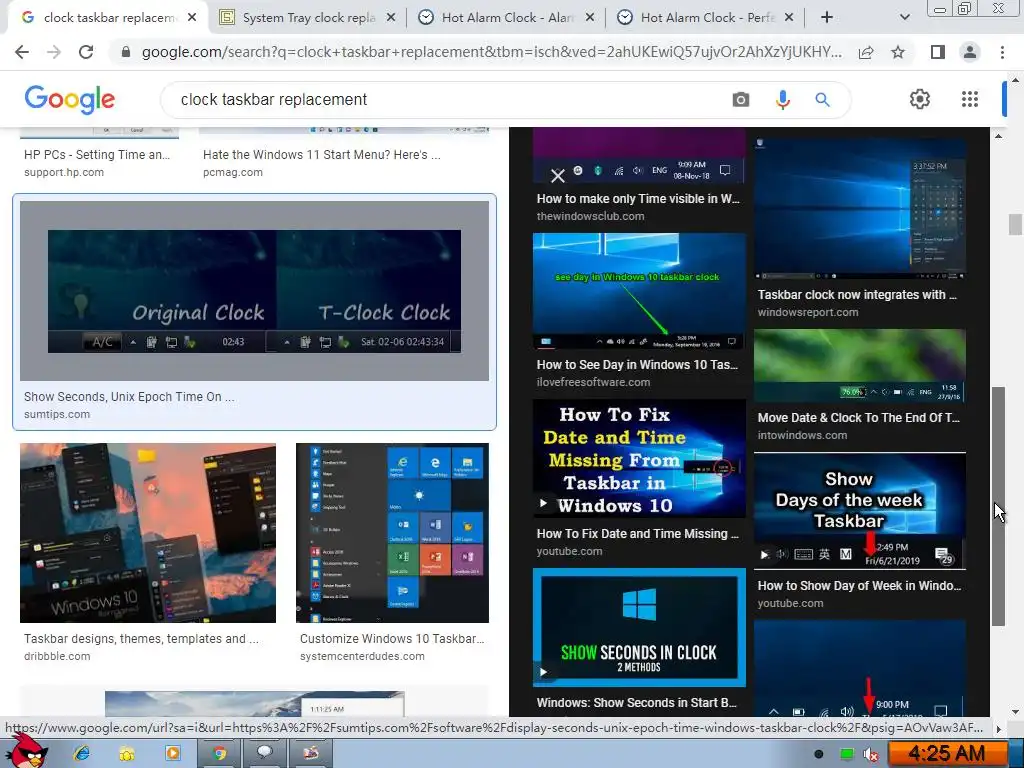Click the green monitor tray icon
Viewport: 1024px width, 768px height.
(846, 754)
